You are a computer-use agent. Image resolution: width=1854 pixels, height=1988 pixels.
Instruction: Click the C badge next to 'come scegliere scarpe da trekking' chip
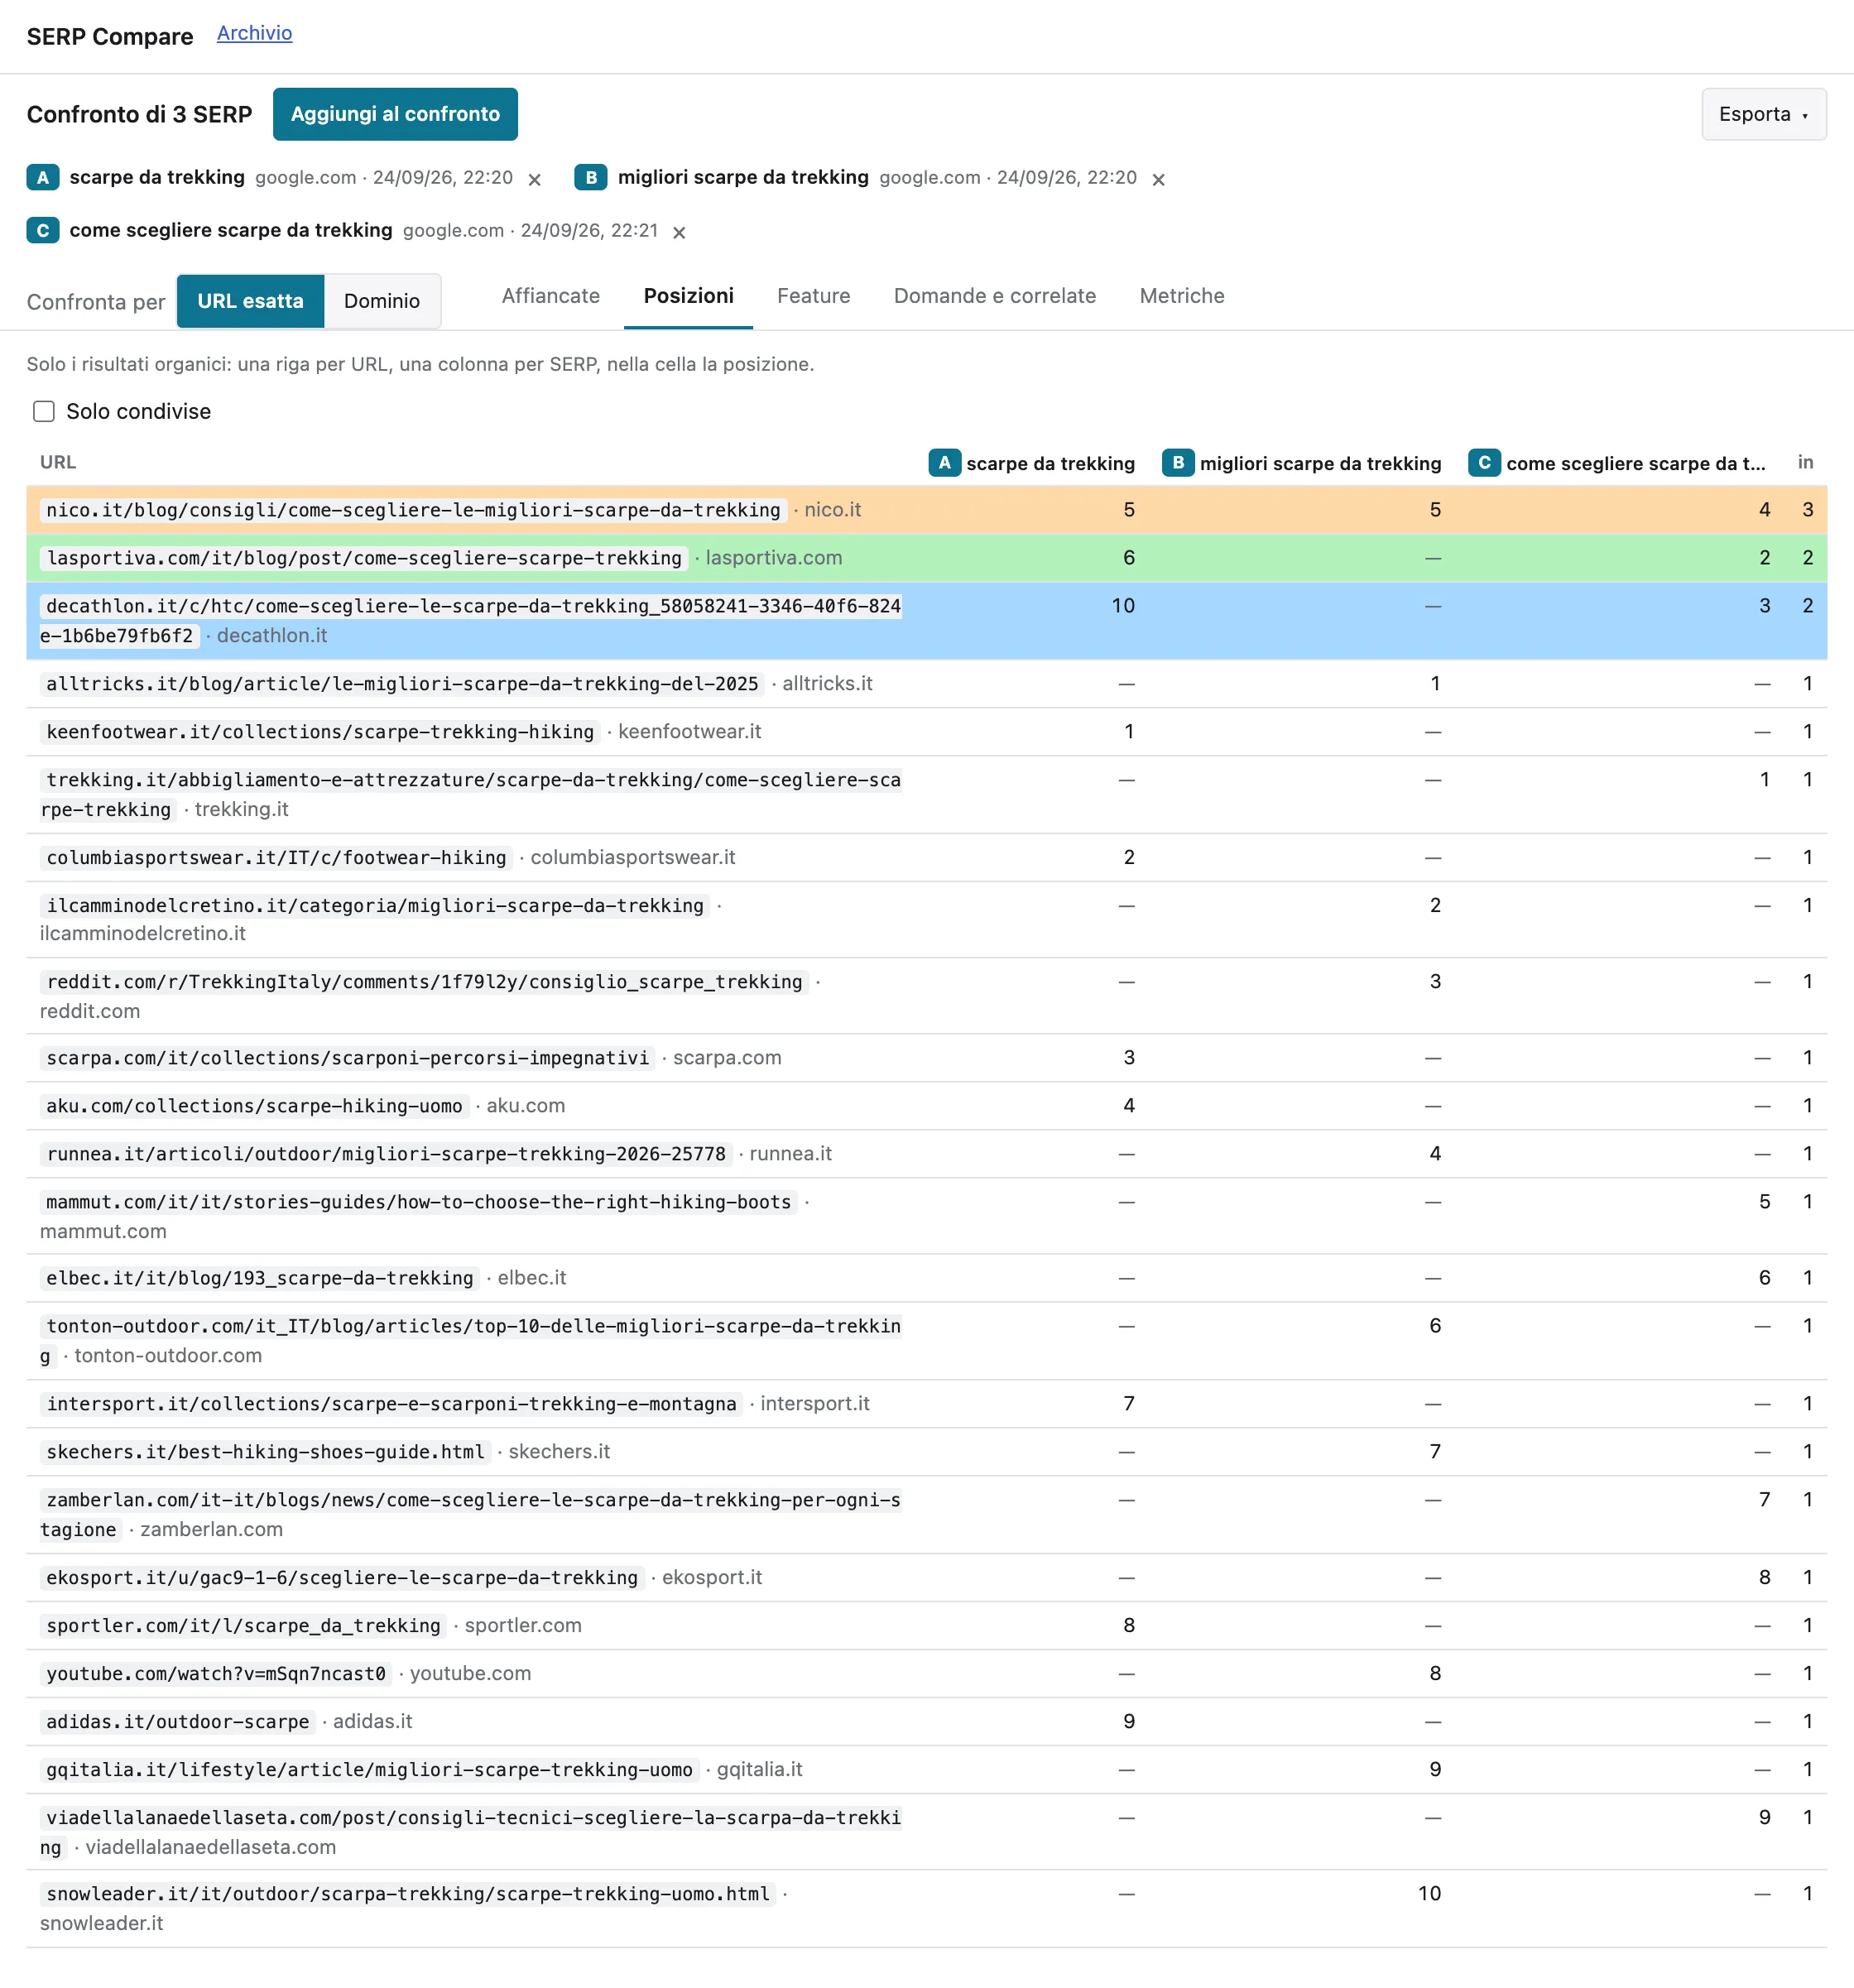click(43, 231)
